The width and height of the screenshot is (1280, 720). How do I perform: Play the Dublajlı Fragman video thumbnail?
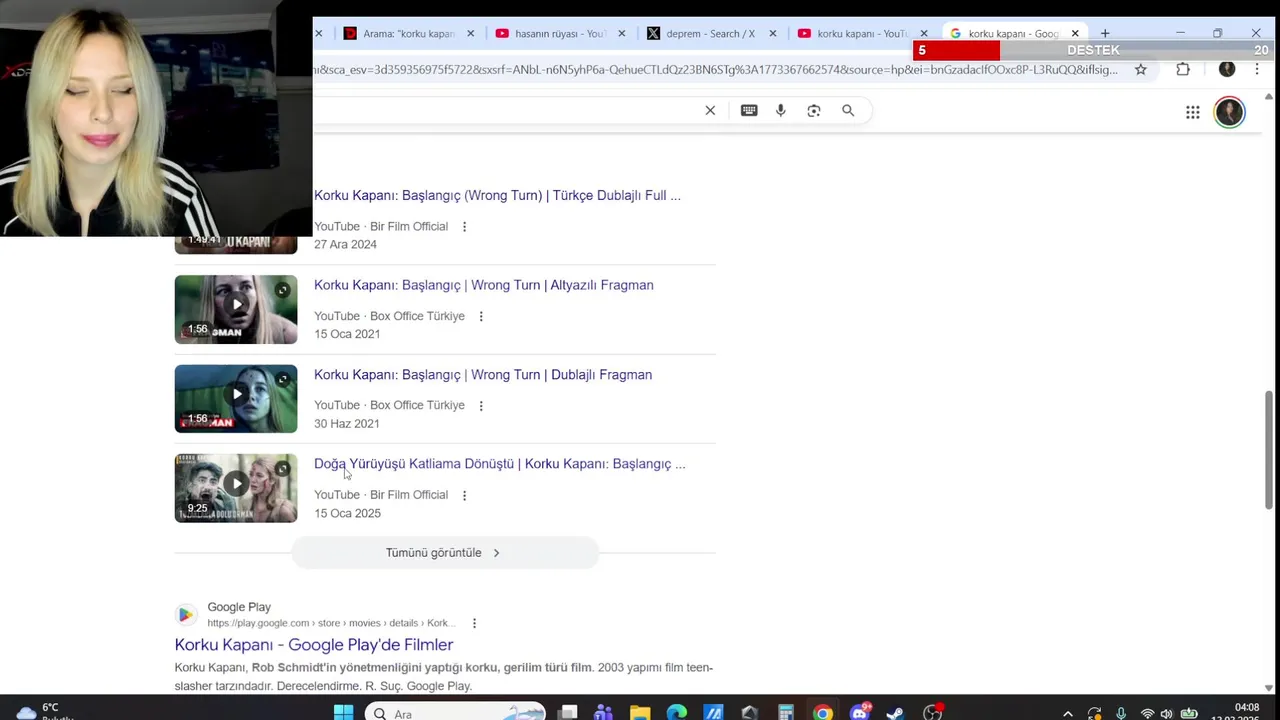click(x=236, y=398)
